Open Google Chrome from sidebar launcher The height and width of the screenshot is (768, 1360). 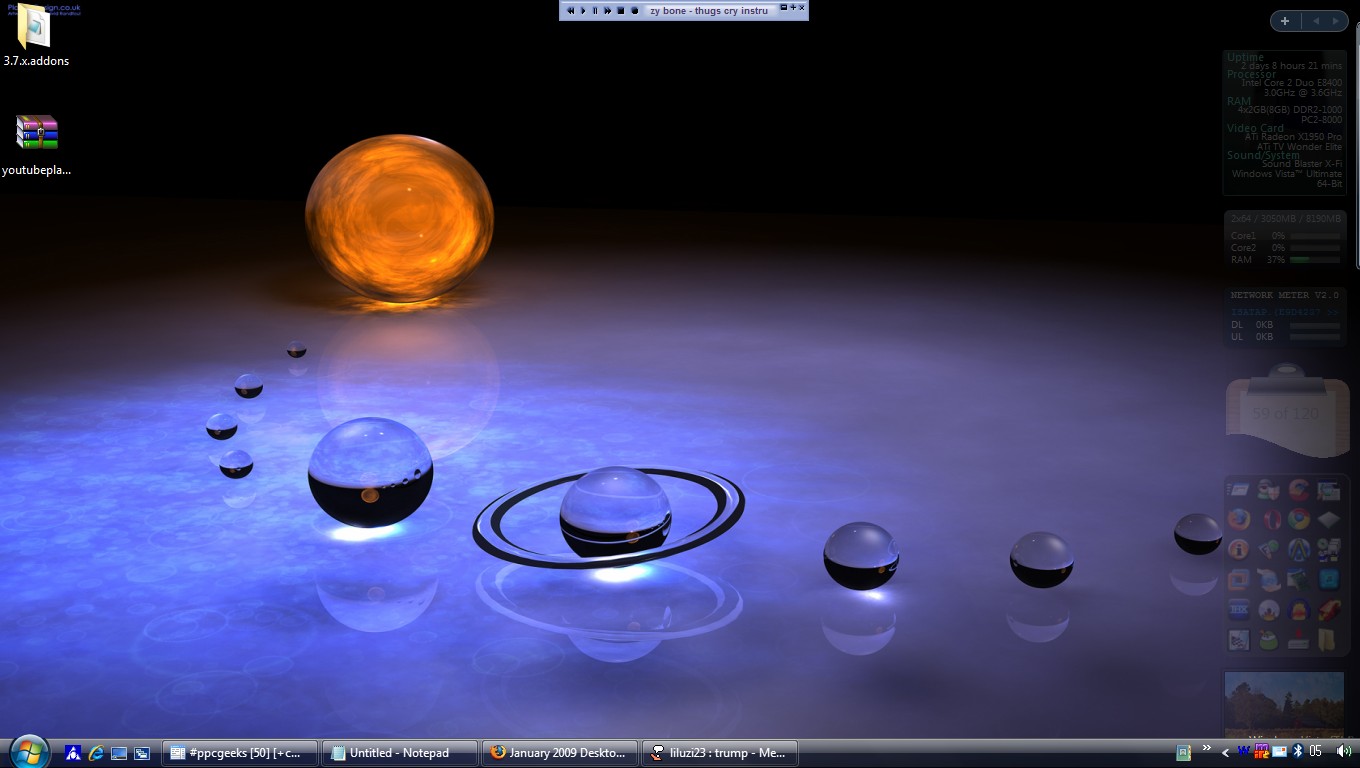tap(1299, 519)
